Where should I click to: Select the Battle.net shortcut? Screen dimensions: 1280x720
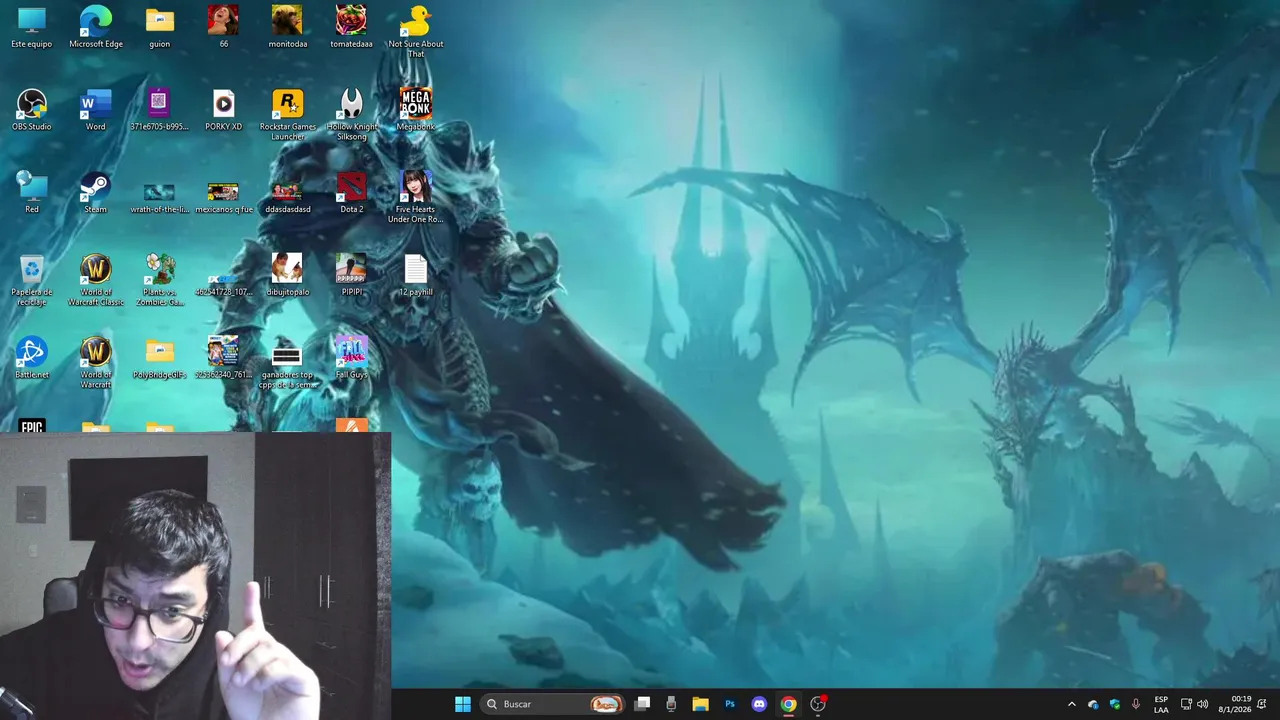[32, 358]
